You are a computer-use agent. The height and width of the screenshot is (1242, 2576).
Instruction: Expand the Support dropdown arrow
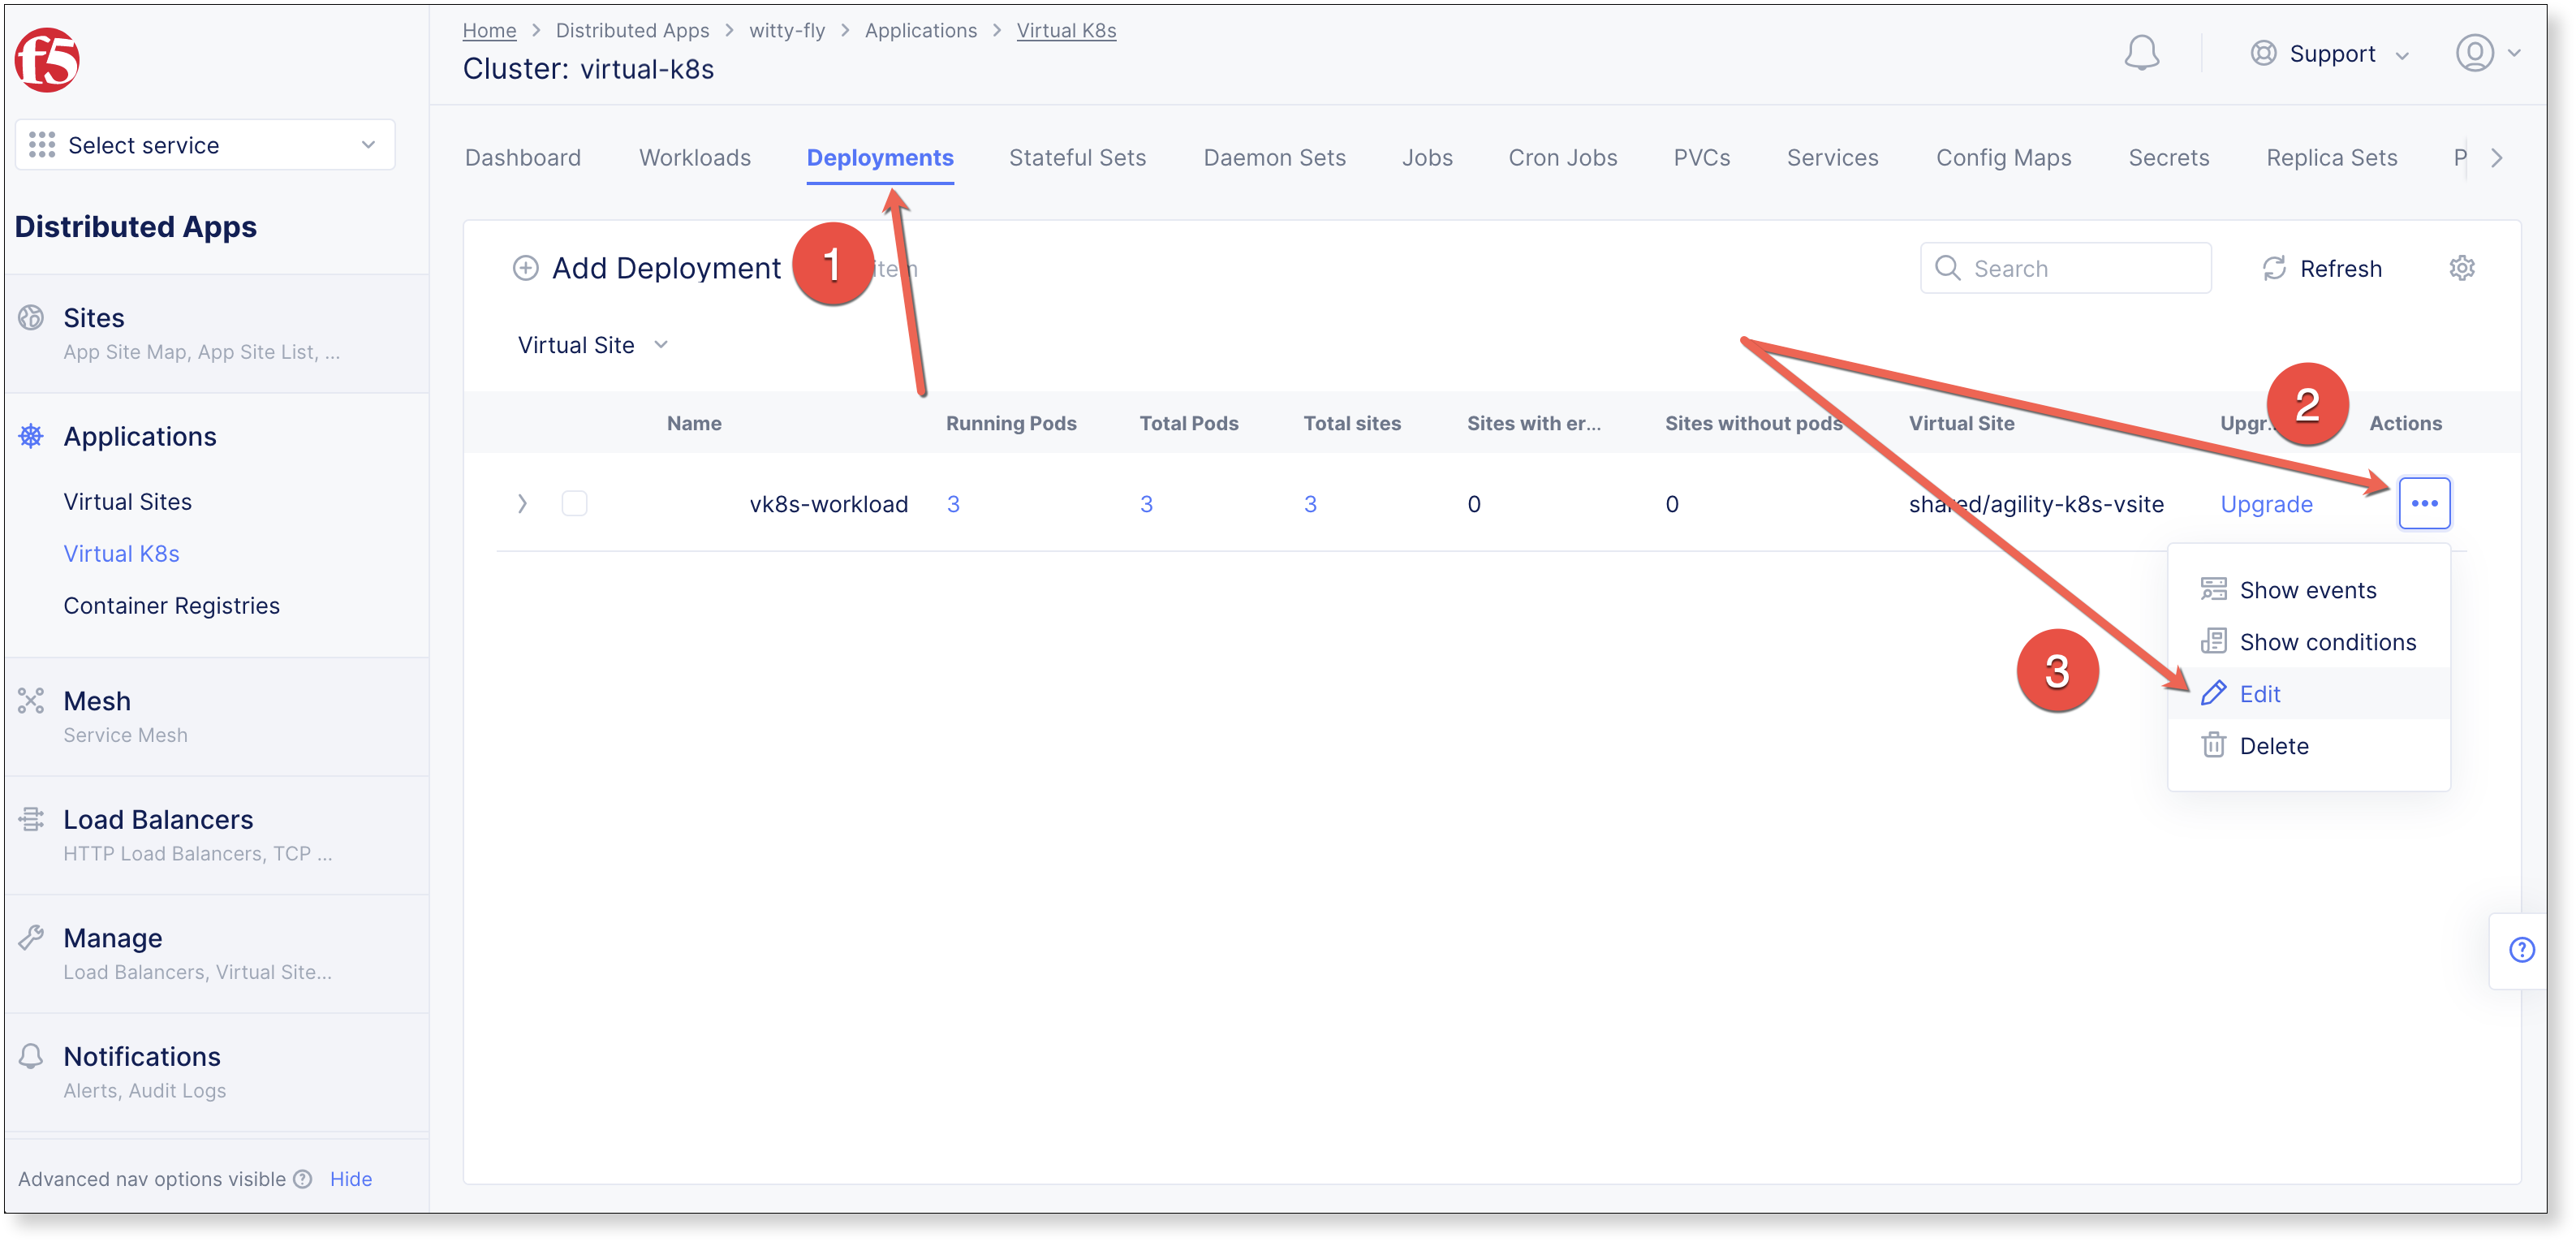point(2402,56)
